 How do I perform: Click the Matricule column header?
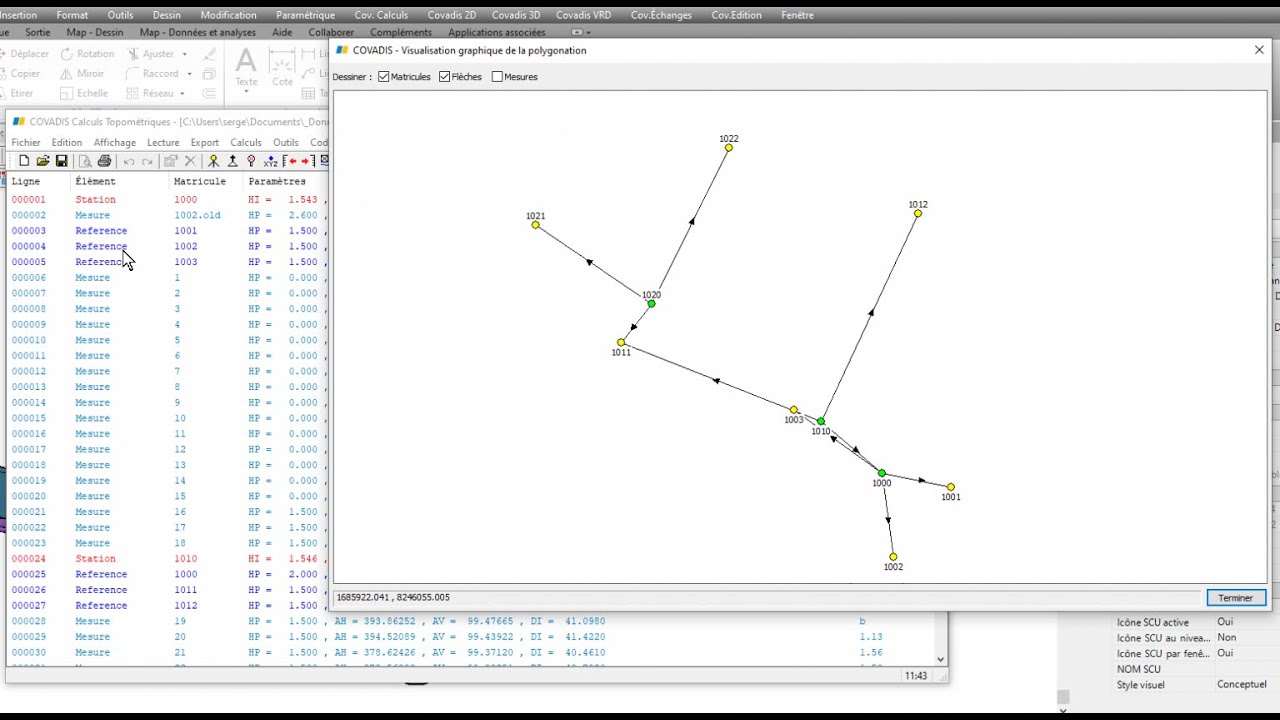click(200, 182)
